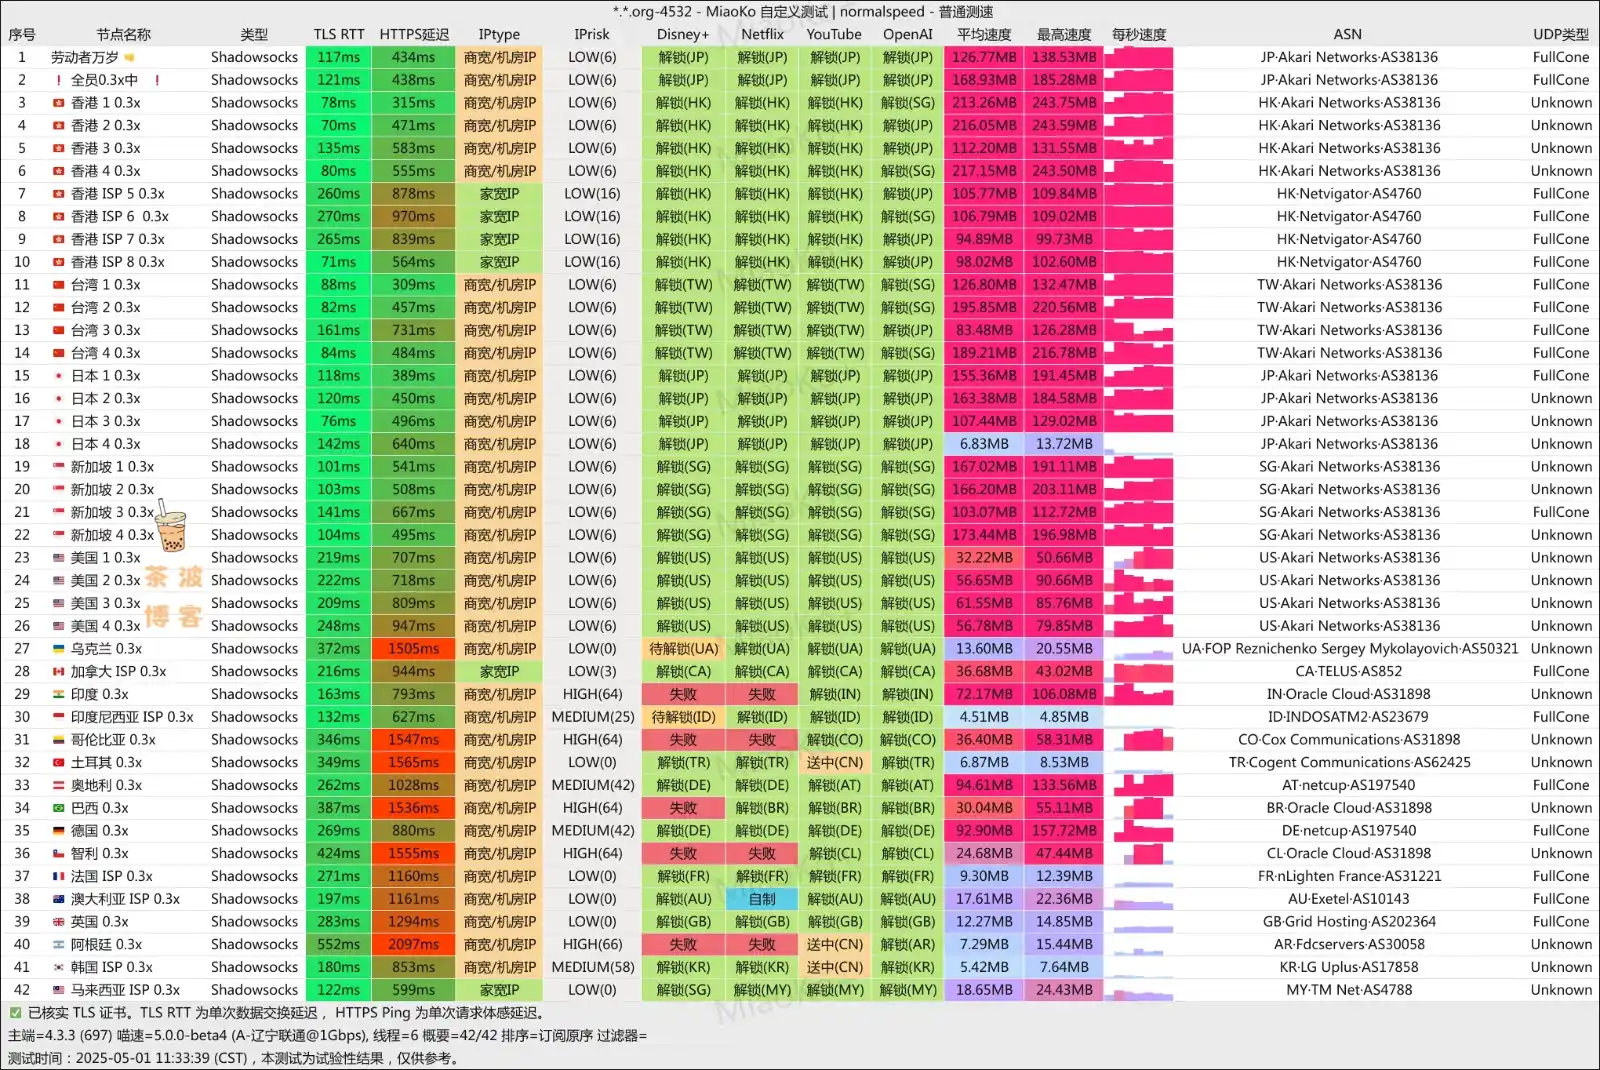Click the pointing hand emoji after 劳动者万岁
Viewport: 1600px width, 1070px height.
[x=129, y=58]
